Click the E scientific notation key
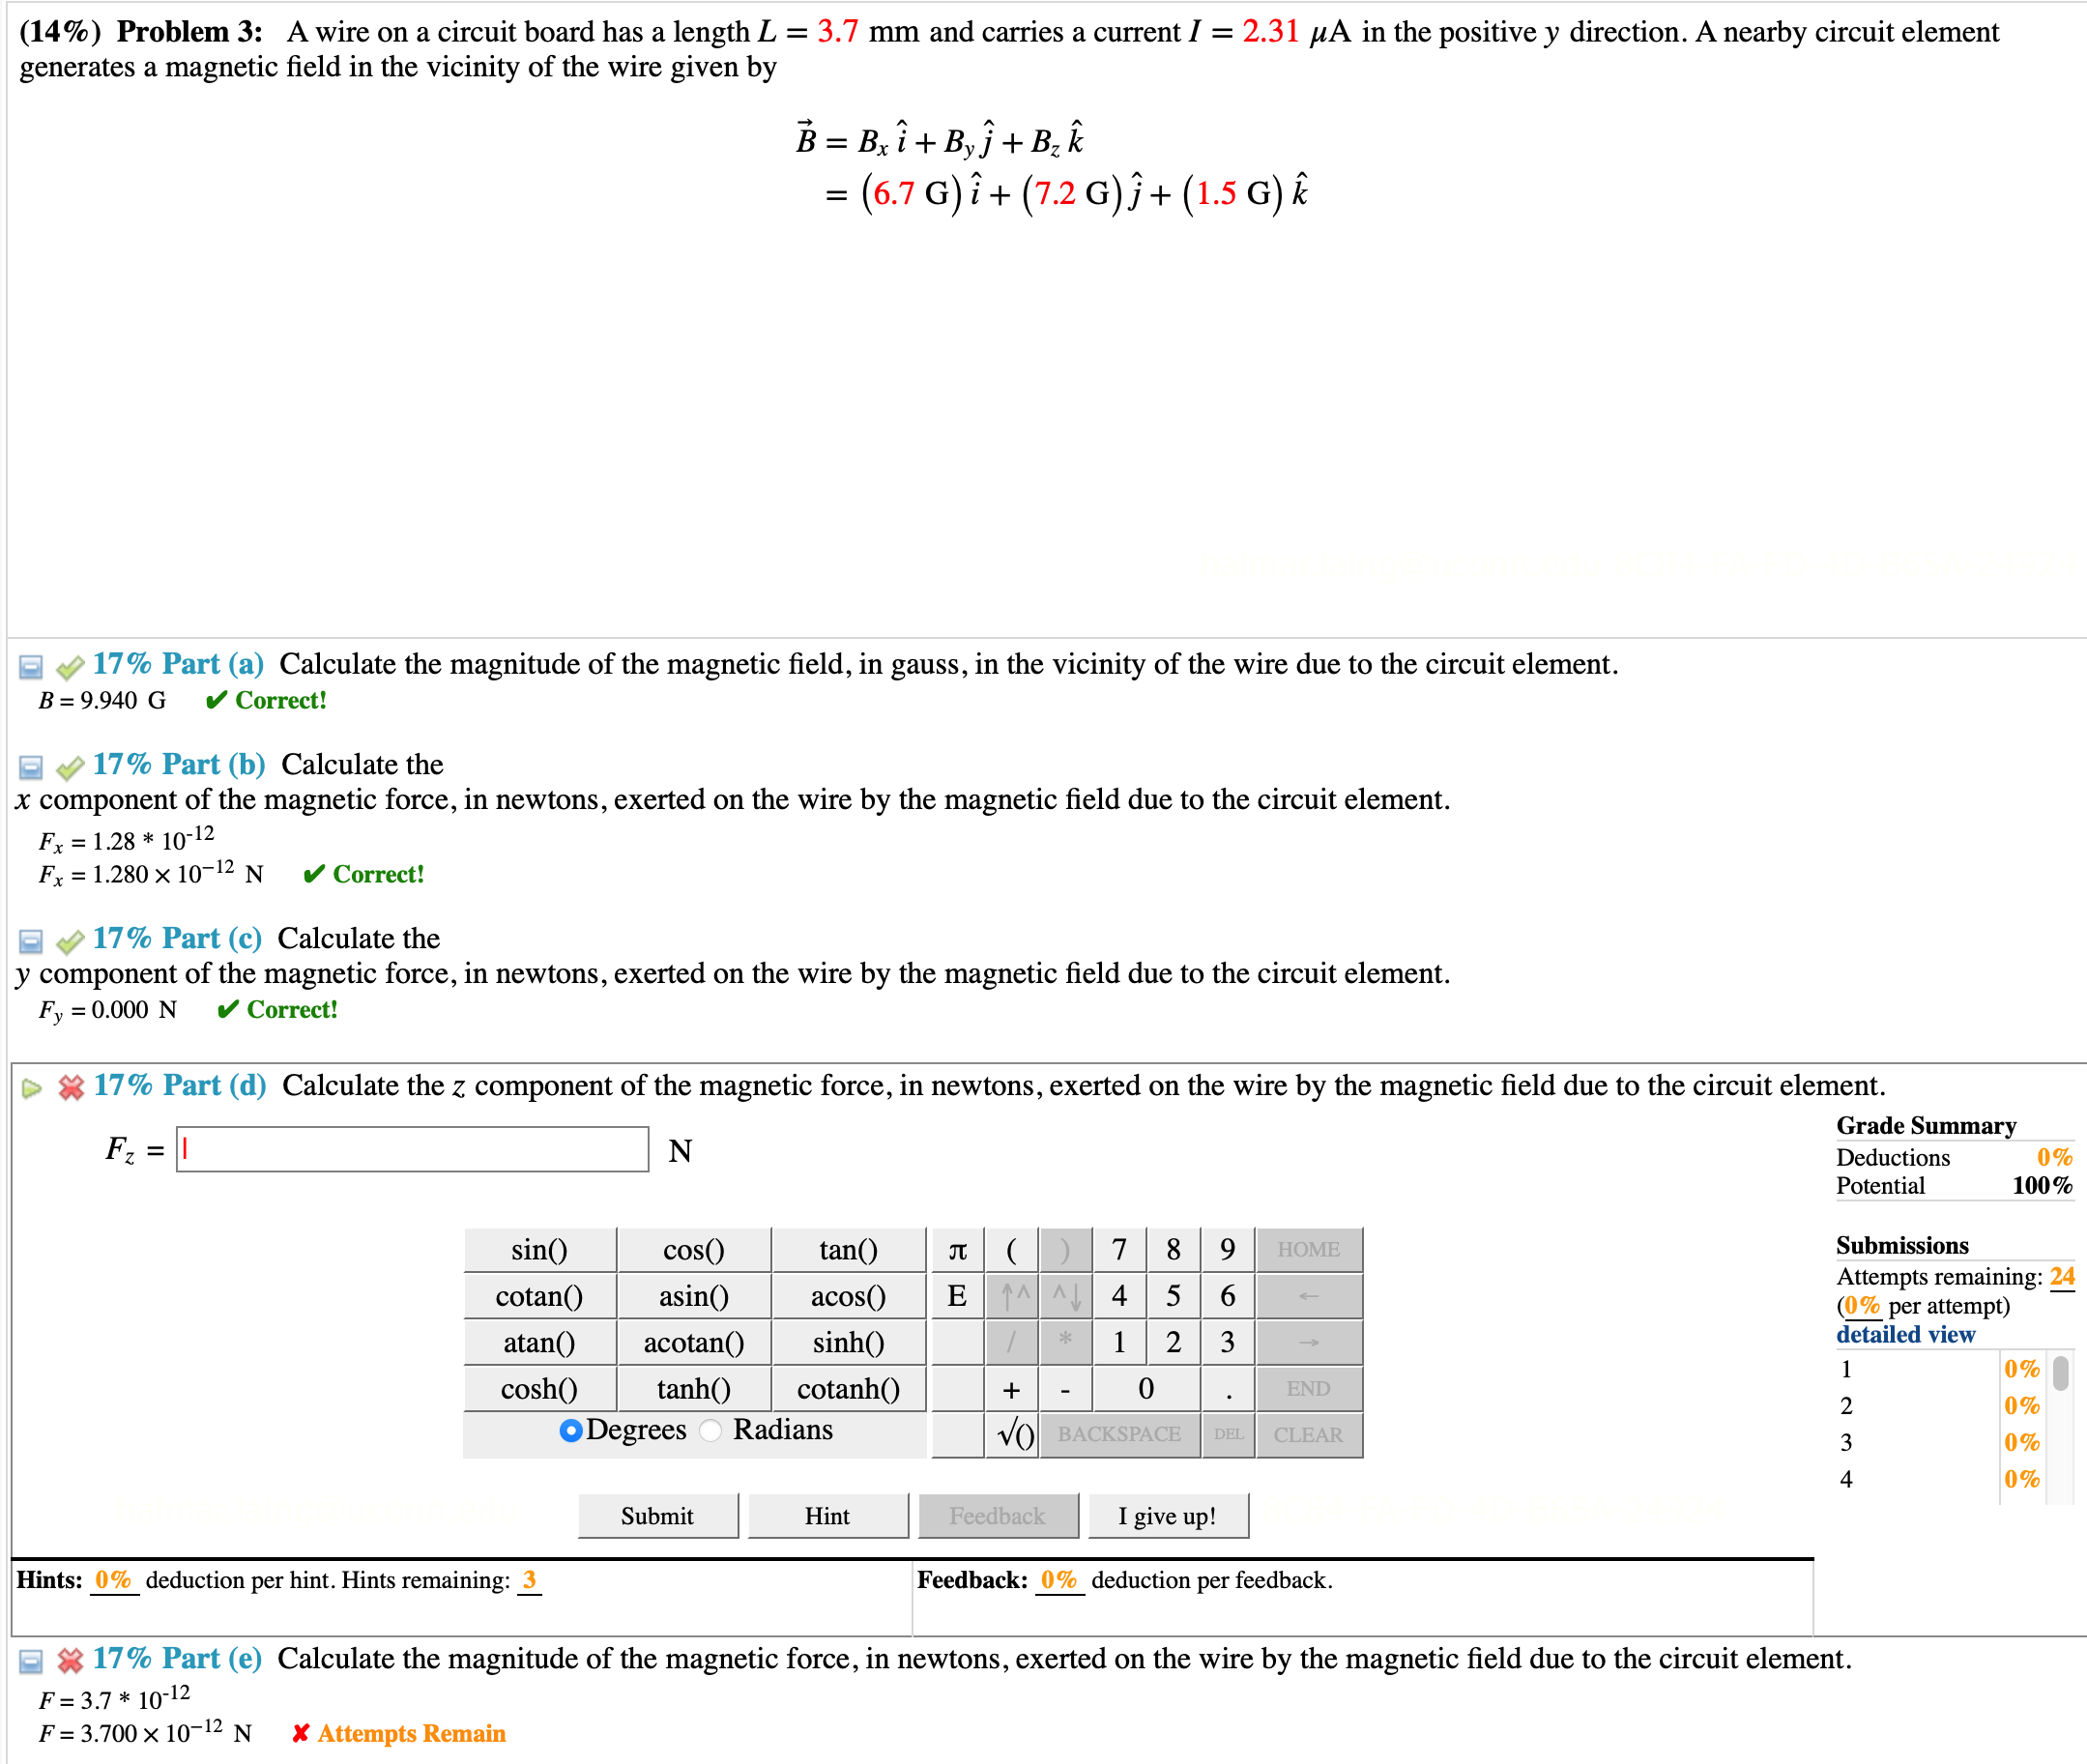Screen dimensions: 2087x1764 point(957,1295)
